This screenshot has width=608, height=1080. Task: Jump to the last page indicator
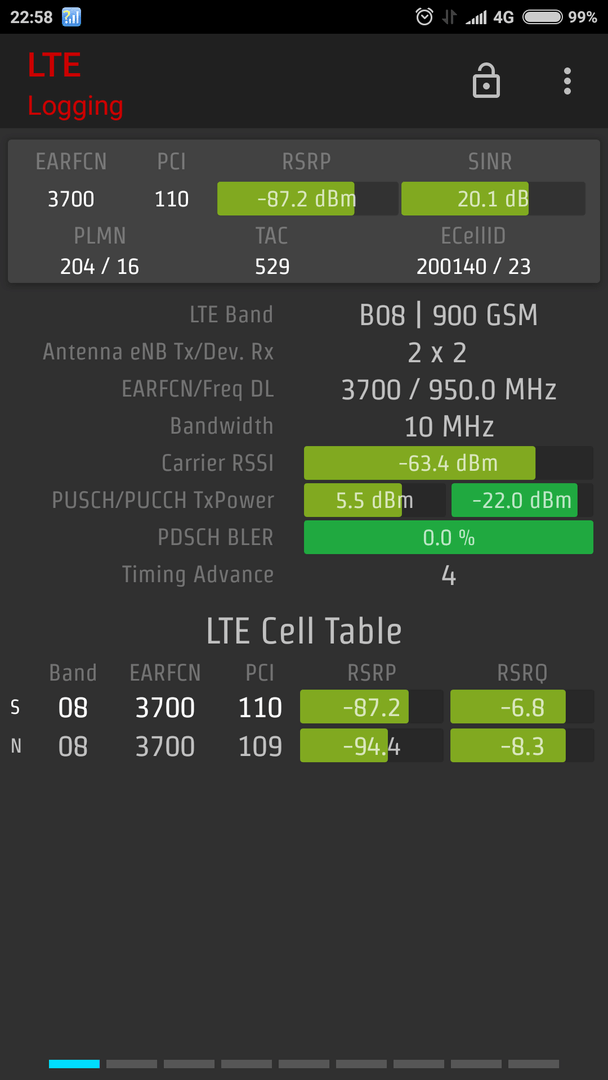click(x=533, y=1064)
